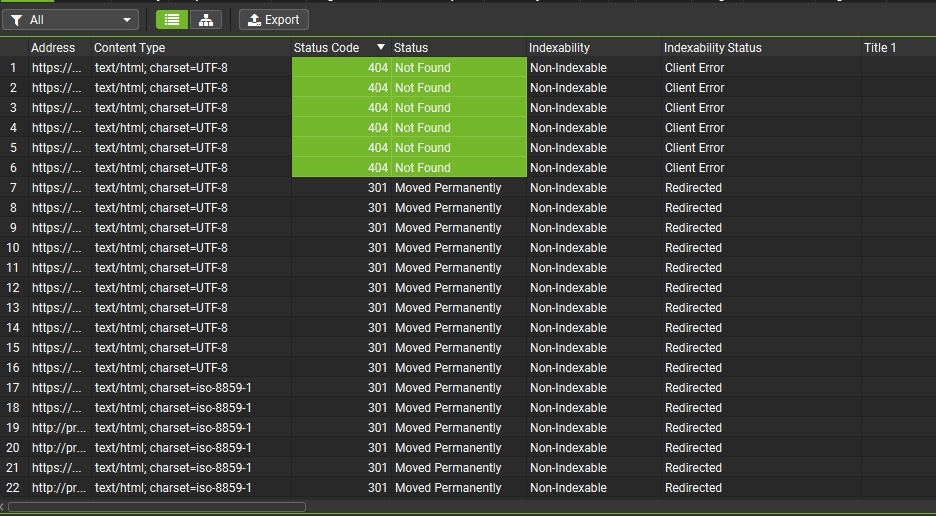The width and height of the screenshot is (936, 516).
Task: Click Redirected in row 22
Action: [693, 488]
